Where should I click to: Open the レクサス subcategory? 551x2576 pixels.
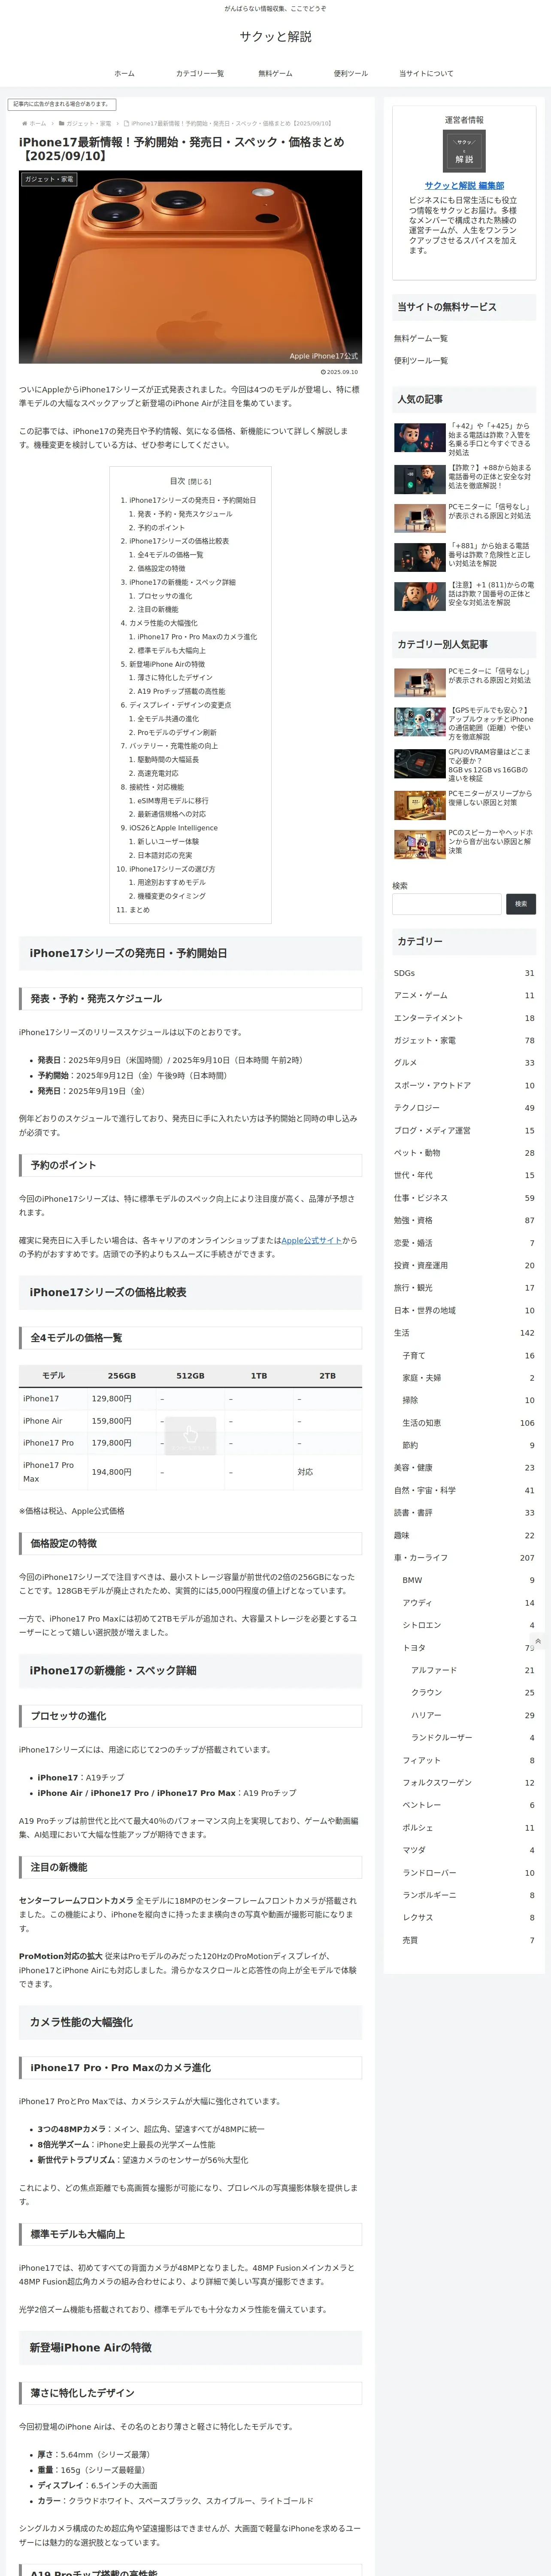pos(468,1918)
